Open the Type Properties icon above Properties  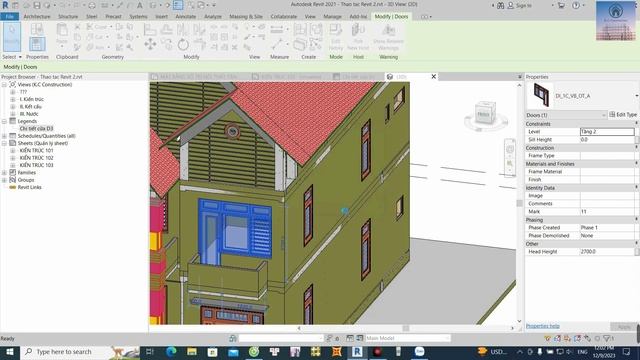pos(37,29)
